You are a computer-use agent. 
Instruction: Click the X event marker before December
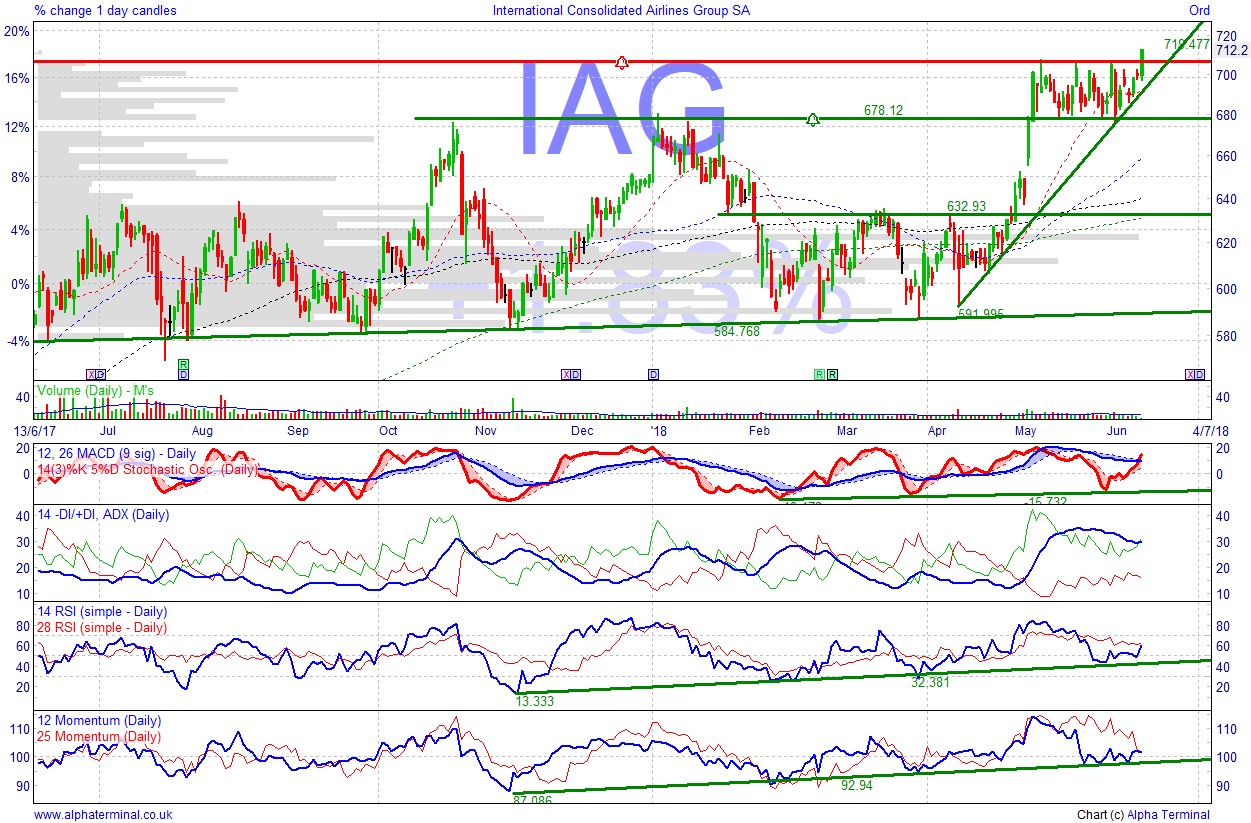[566, 374]
